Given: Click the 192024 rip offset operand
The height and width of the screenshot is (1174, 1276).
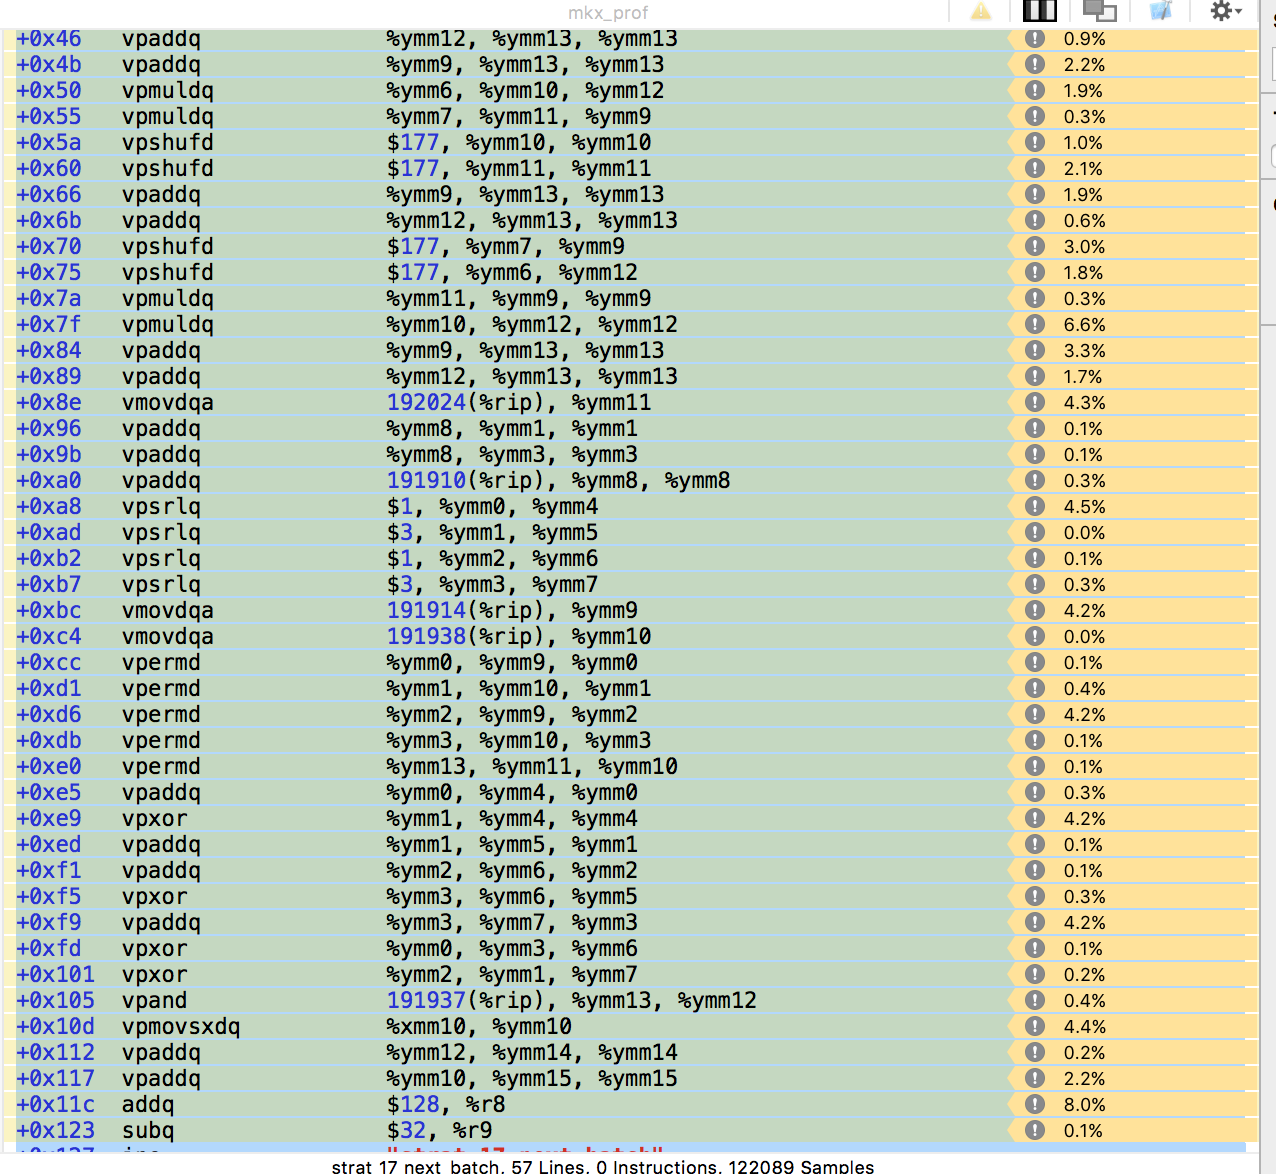Looking at the screenshot, I should click(426, 403).
